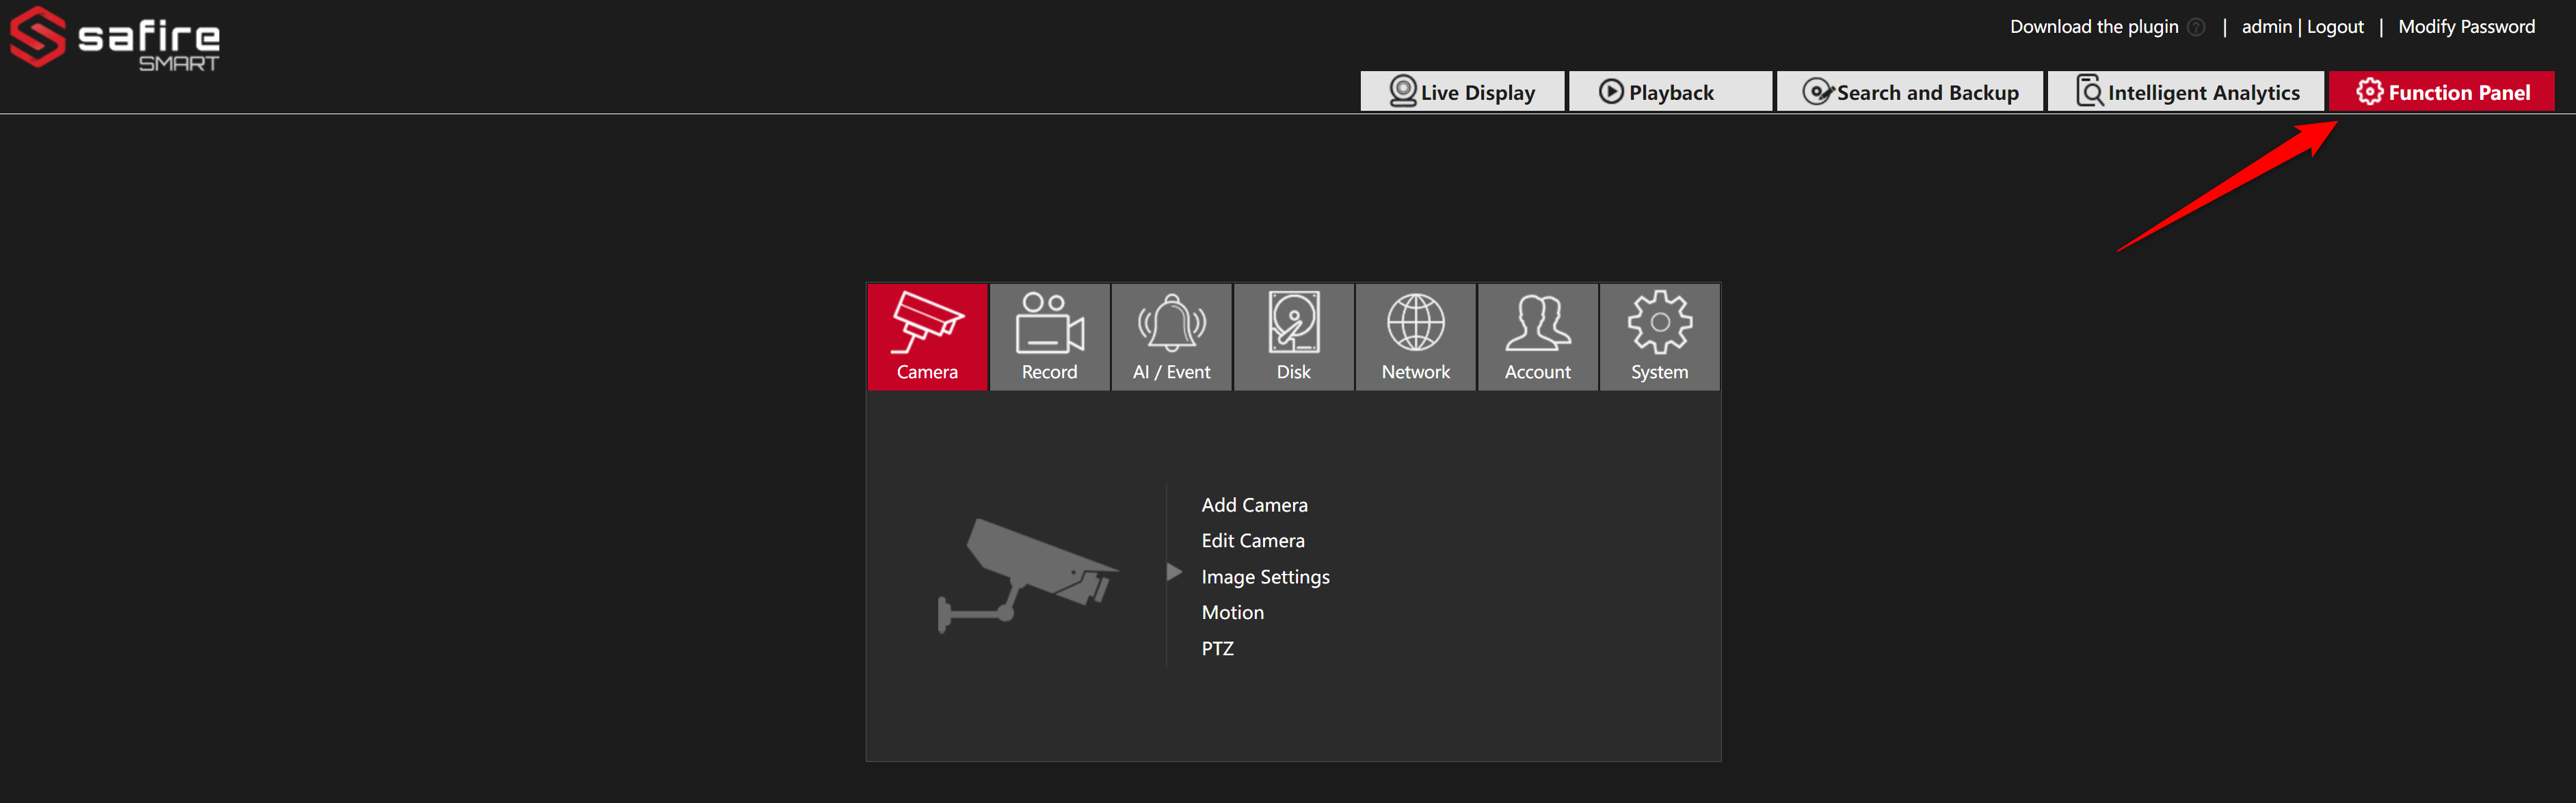Click Modify Password

[x=2466, y=27]
